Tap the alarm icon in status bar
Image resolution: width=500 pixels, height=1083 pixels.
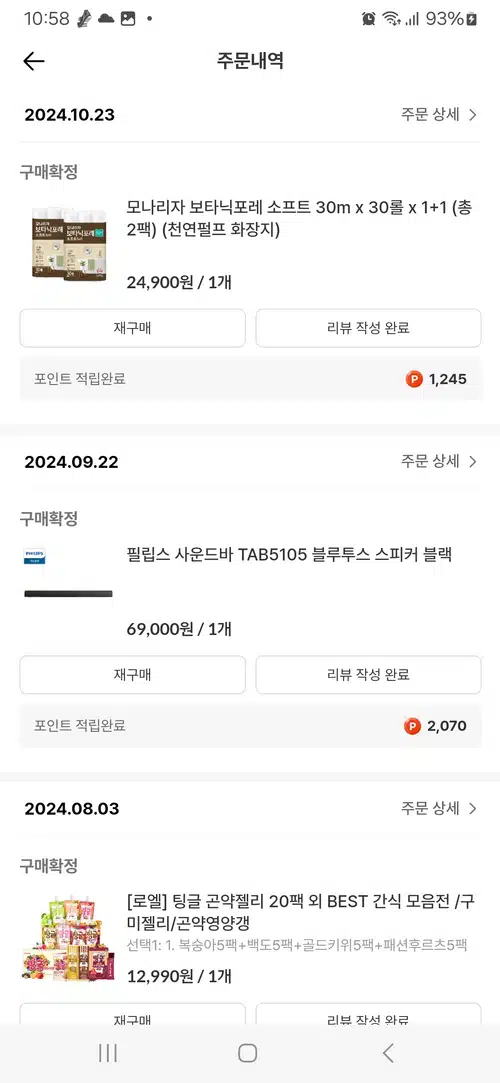pyautogui.click(x=368, y=19)
